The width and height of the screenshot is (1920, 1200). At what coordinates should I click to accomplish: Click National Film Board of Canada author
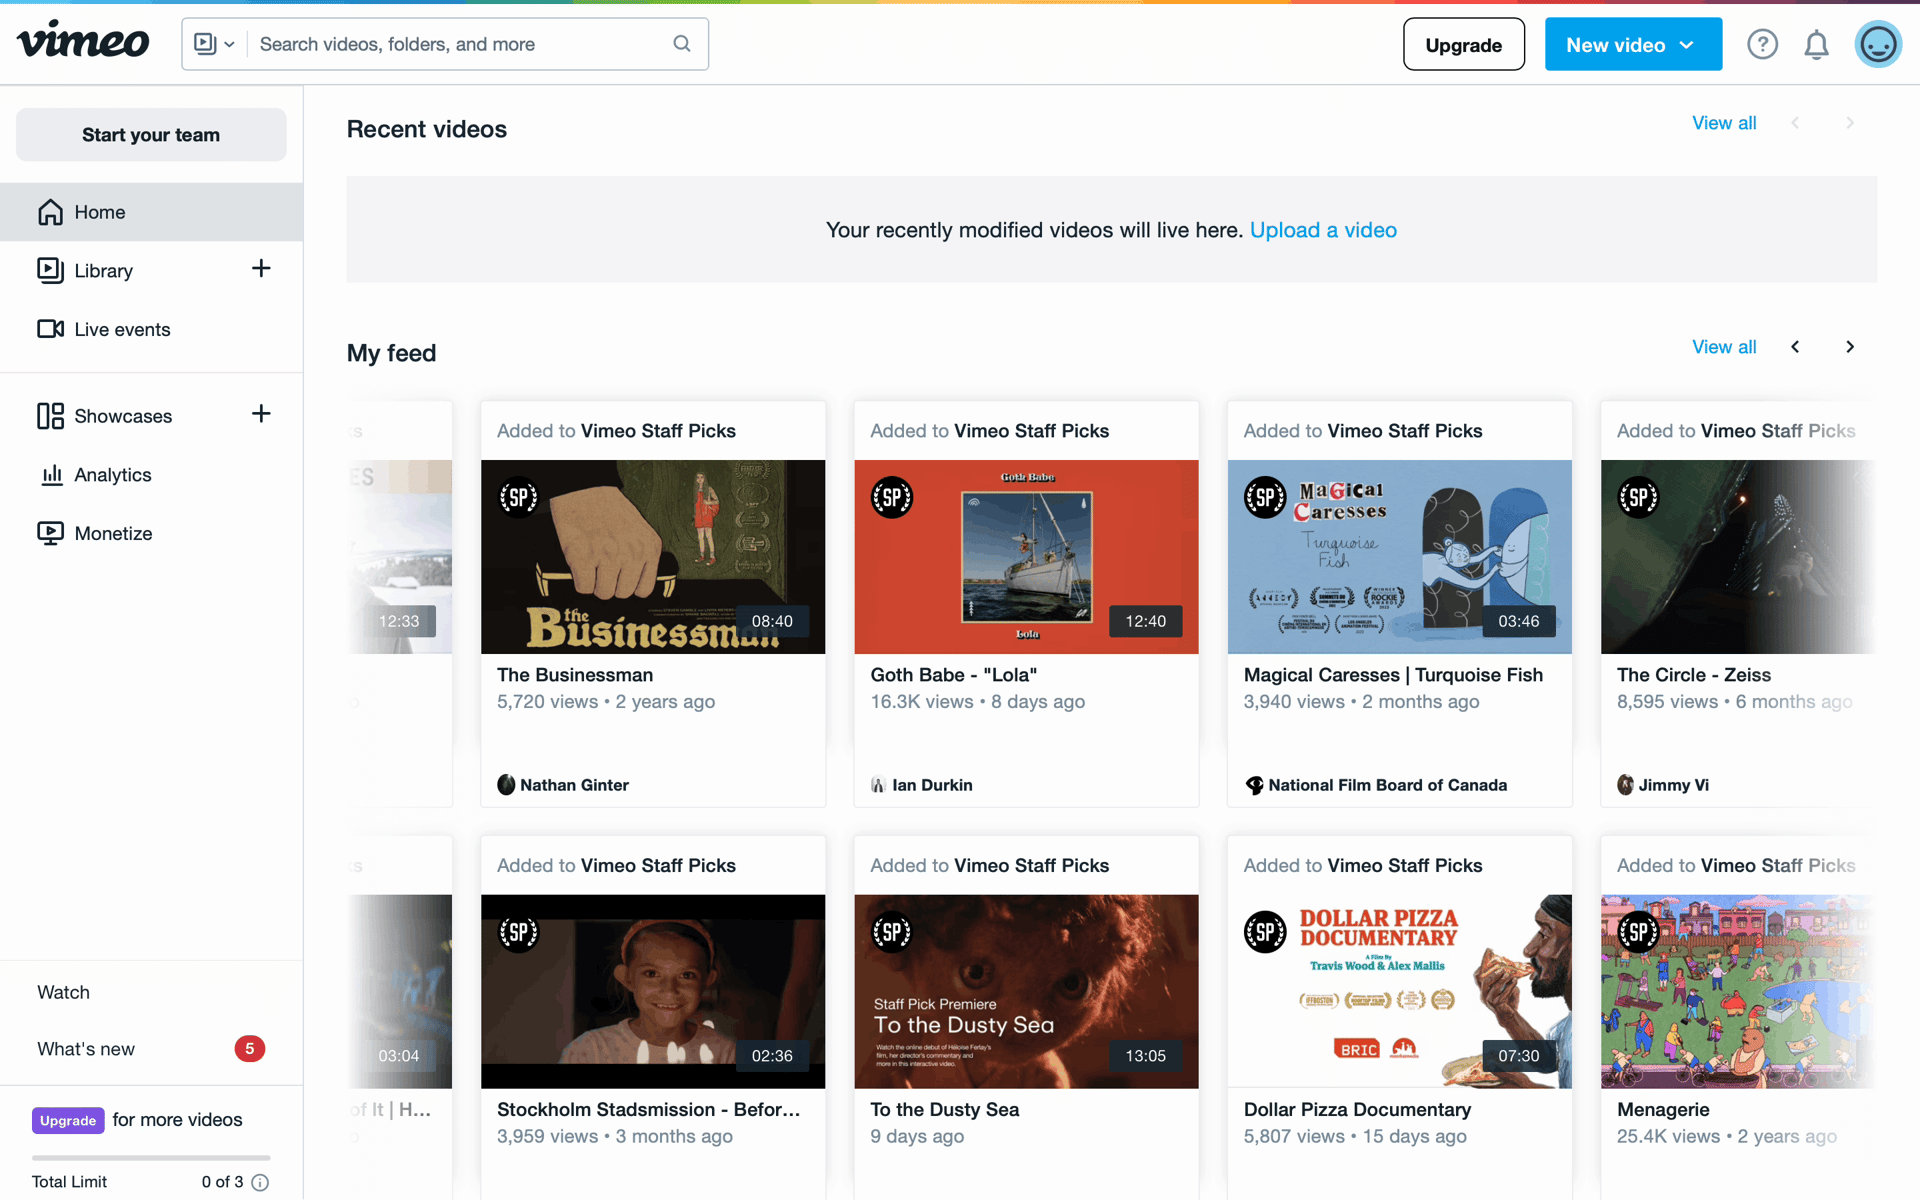click(1387, 785)
